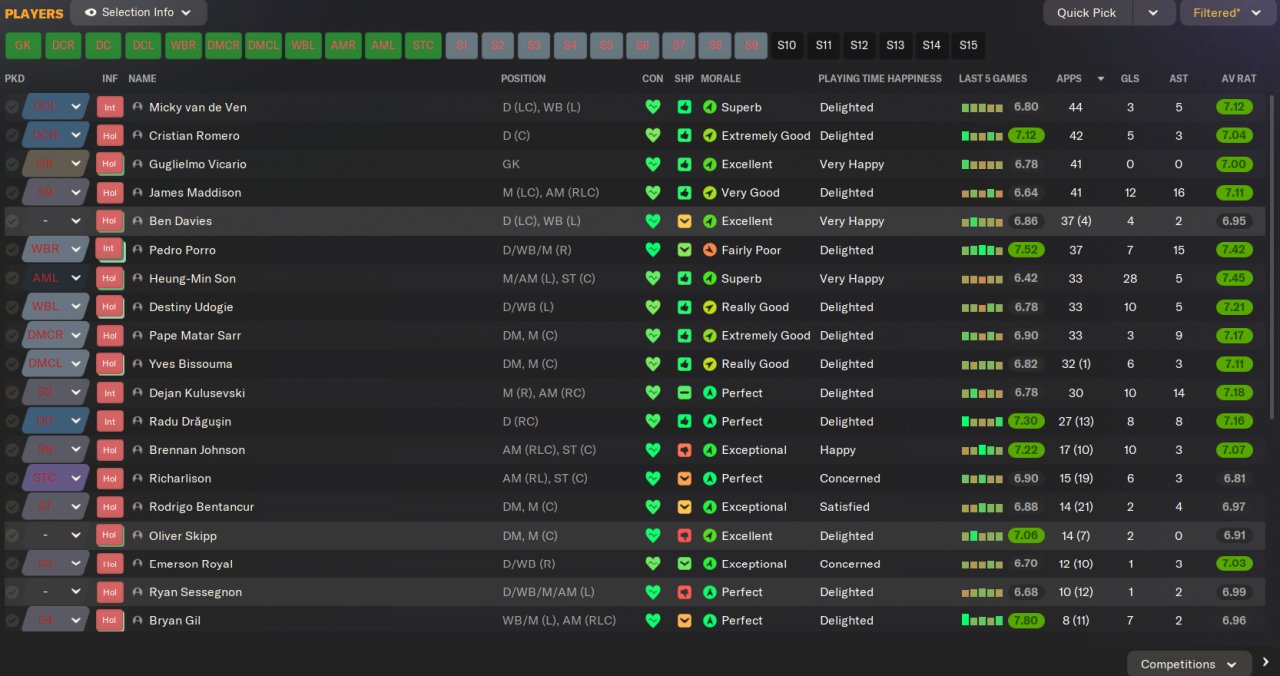Toggle the selection tick for Dejan Kulusevski
This screenshot has width=1280, height=676.
(x=12, y=393)
